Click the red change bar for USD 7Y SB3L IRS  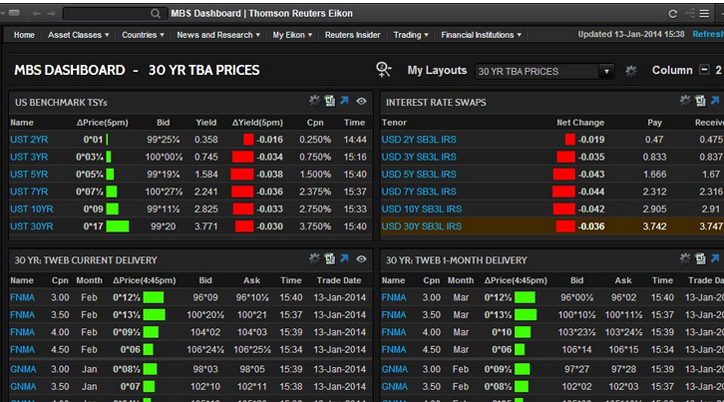565,191
